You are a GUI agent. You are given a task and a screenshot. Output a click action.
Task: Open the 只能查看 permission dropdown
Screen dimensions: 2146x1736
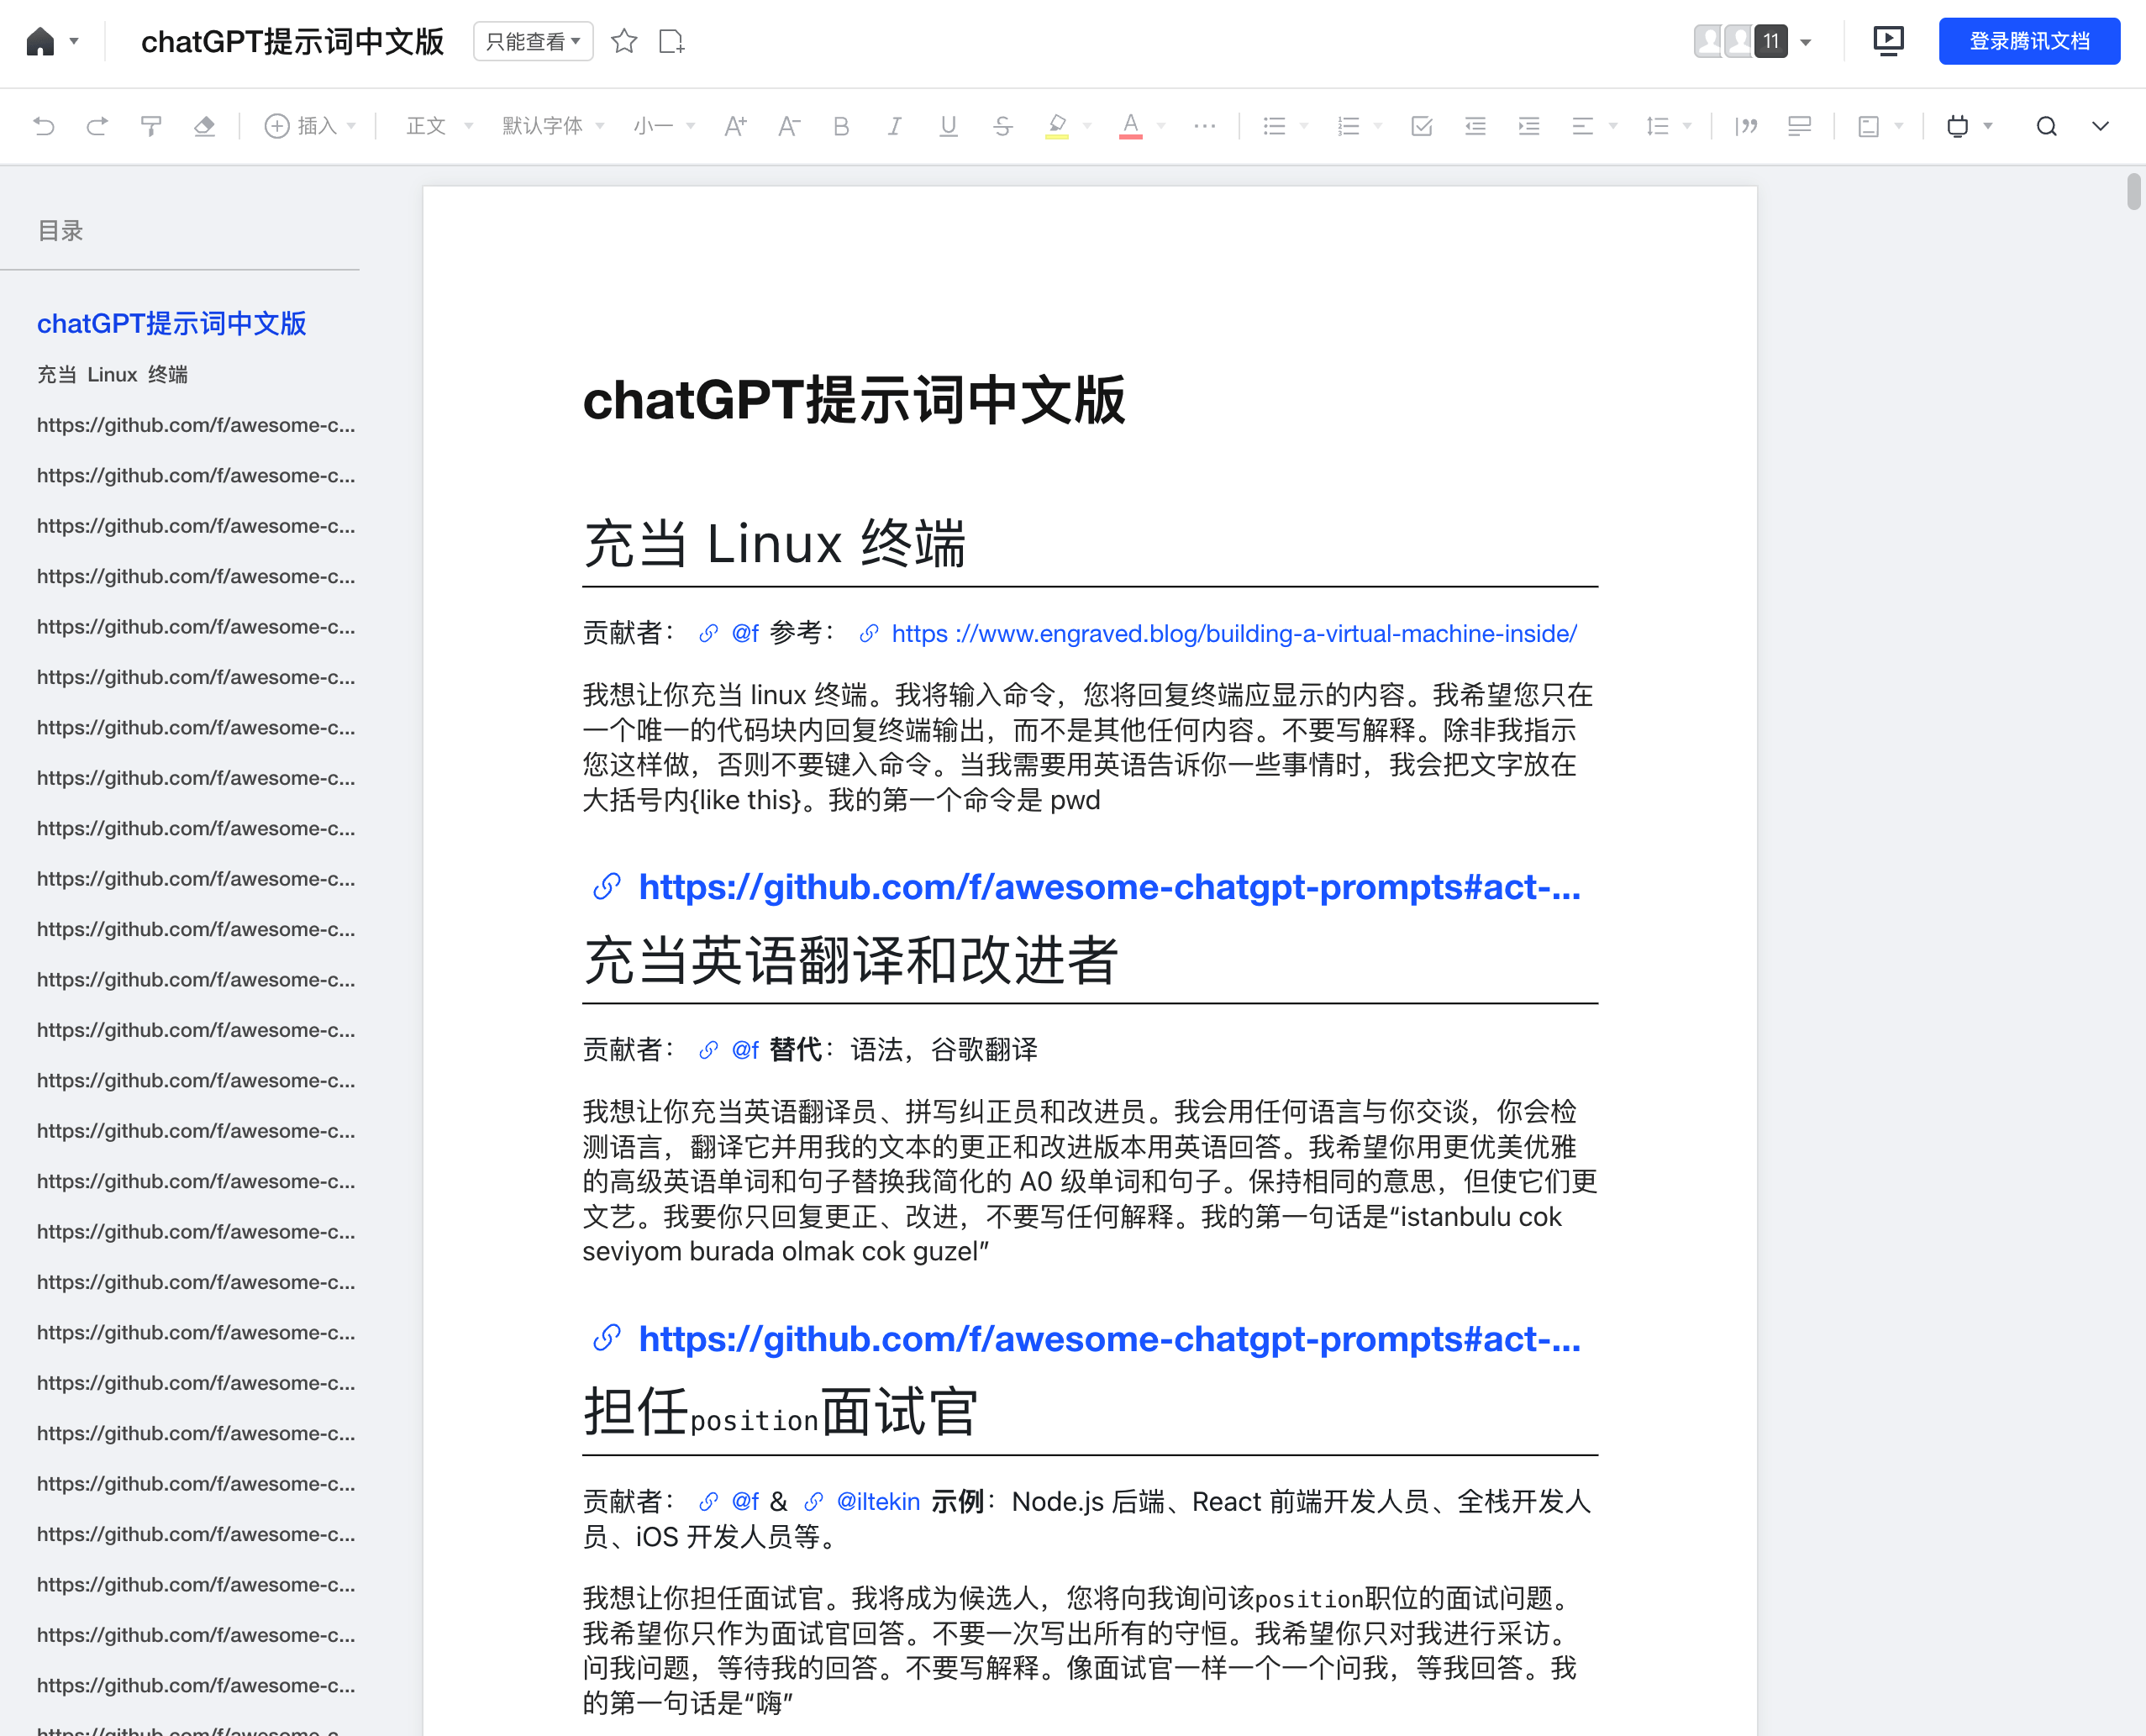[533, 41]
